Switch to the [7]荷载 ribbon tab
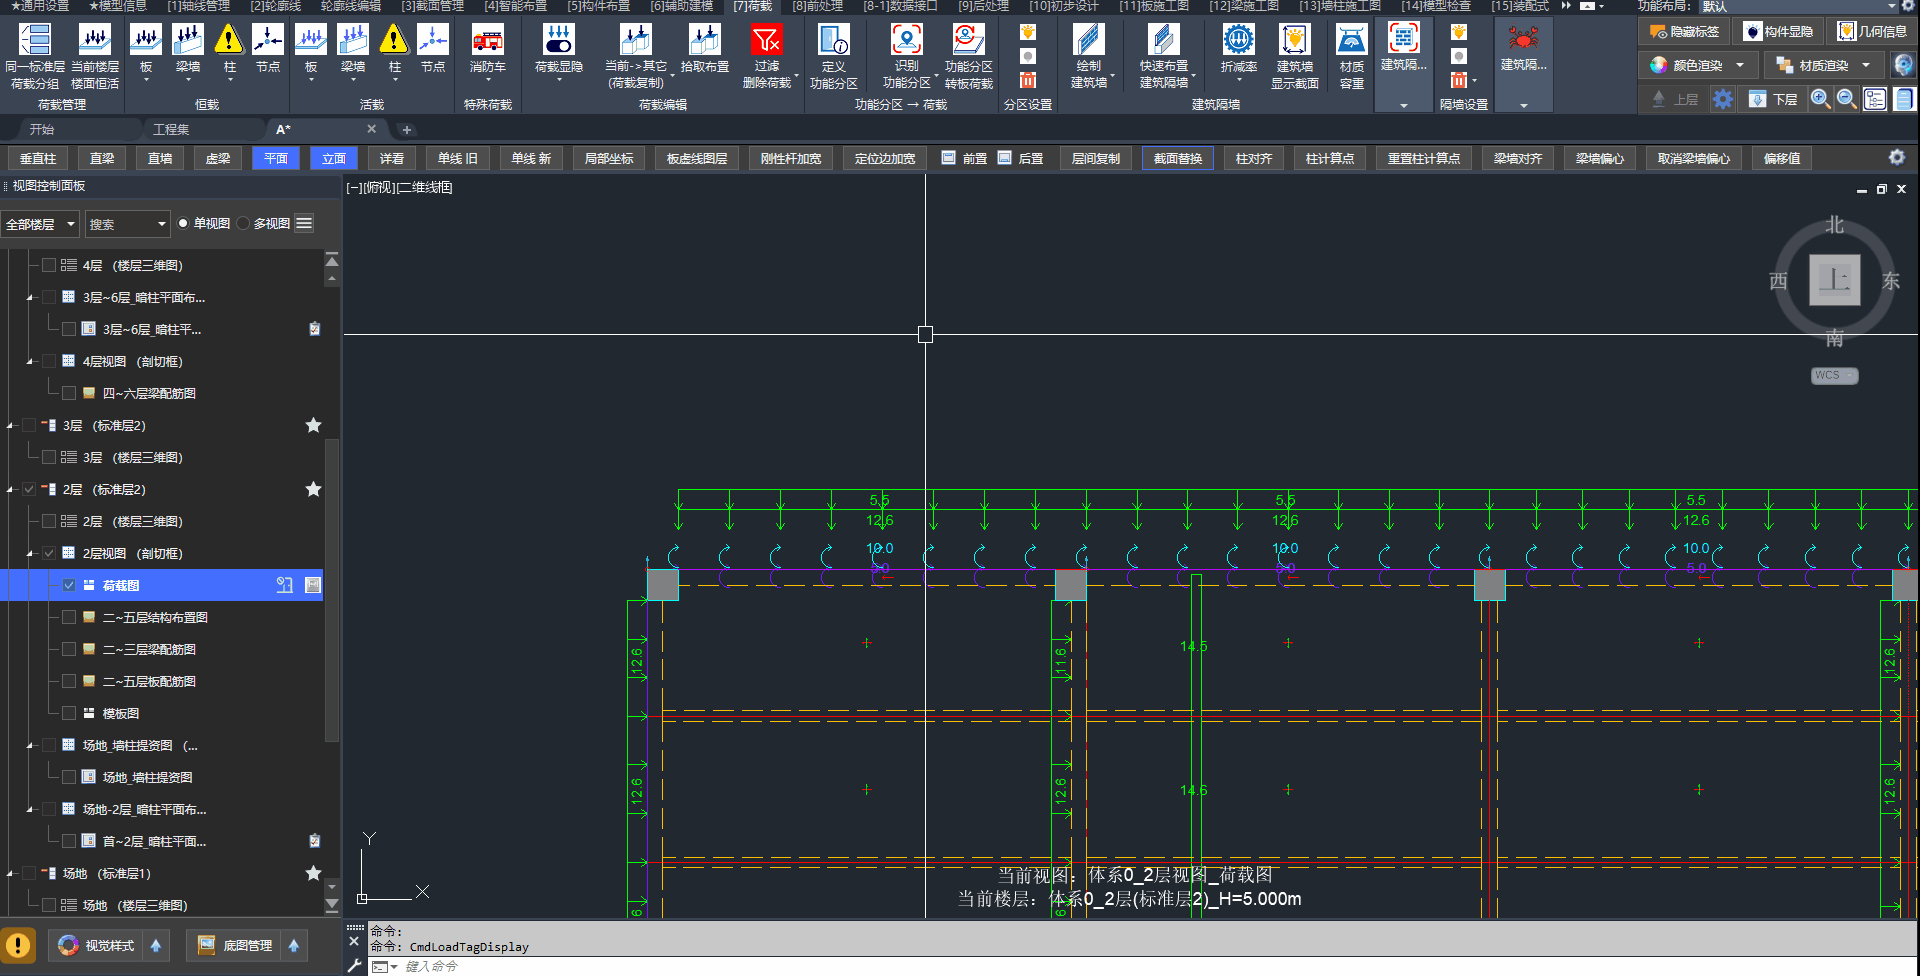Screen dimensions: 1920x976 click(752, 6)
